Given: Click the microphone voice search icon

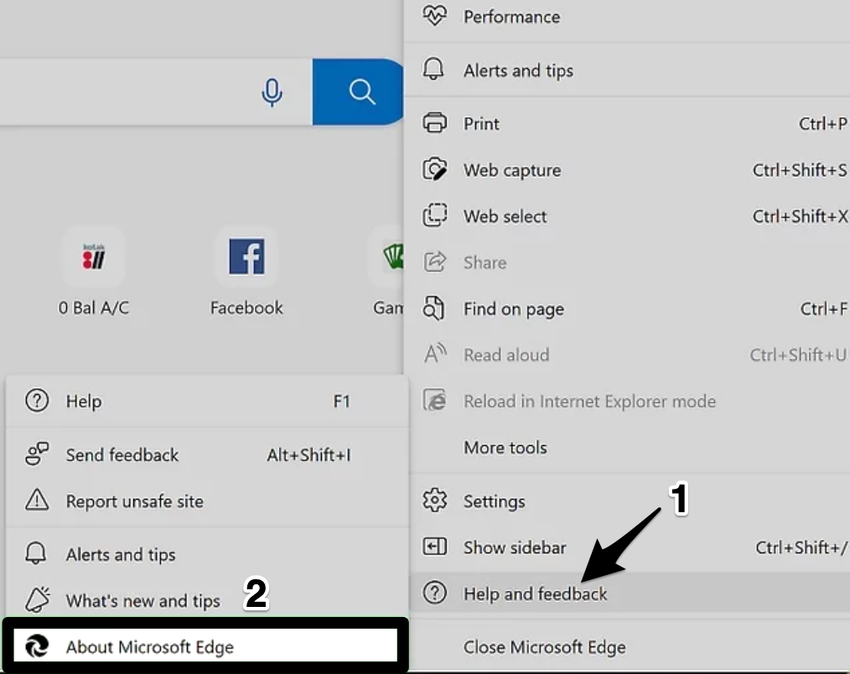Looking at the screenshot, I should click(272, 92).
